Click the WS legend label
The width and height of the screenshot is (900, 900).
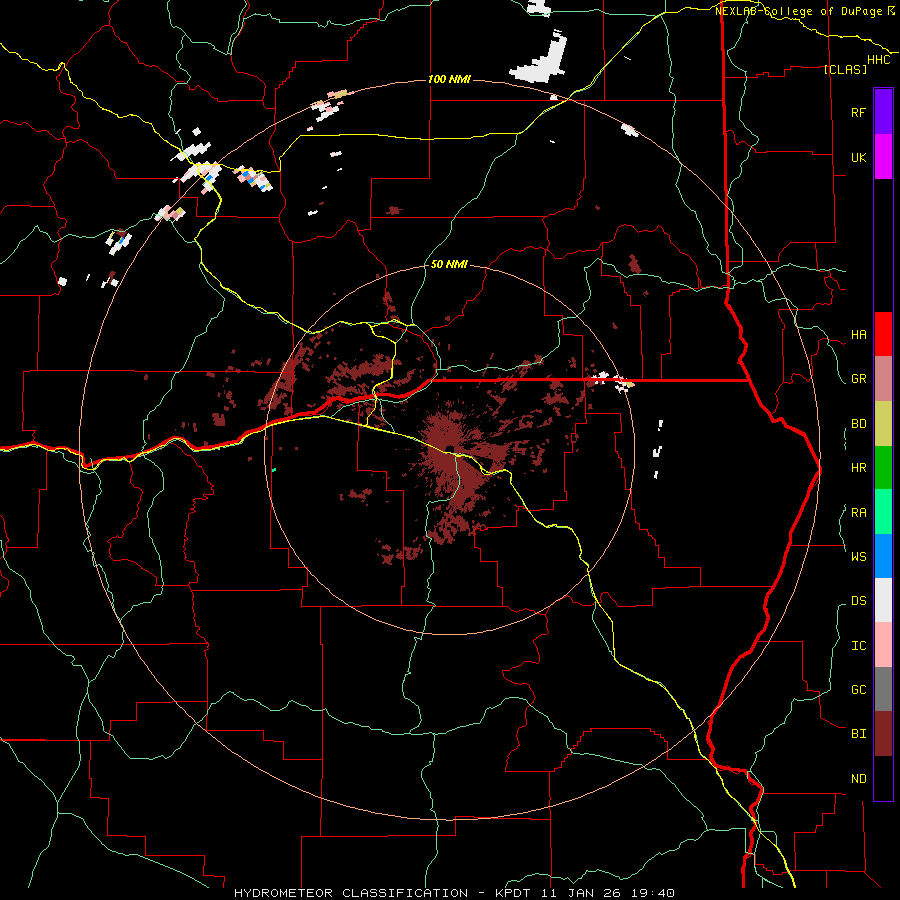pyautogui.click(x=858, y=556)
